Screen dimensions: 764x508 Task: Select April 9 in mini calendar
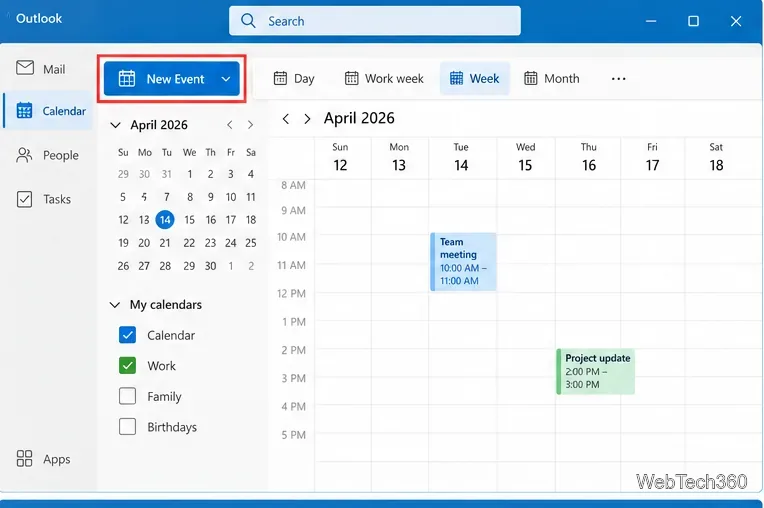[210, 197]
